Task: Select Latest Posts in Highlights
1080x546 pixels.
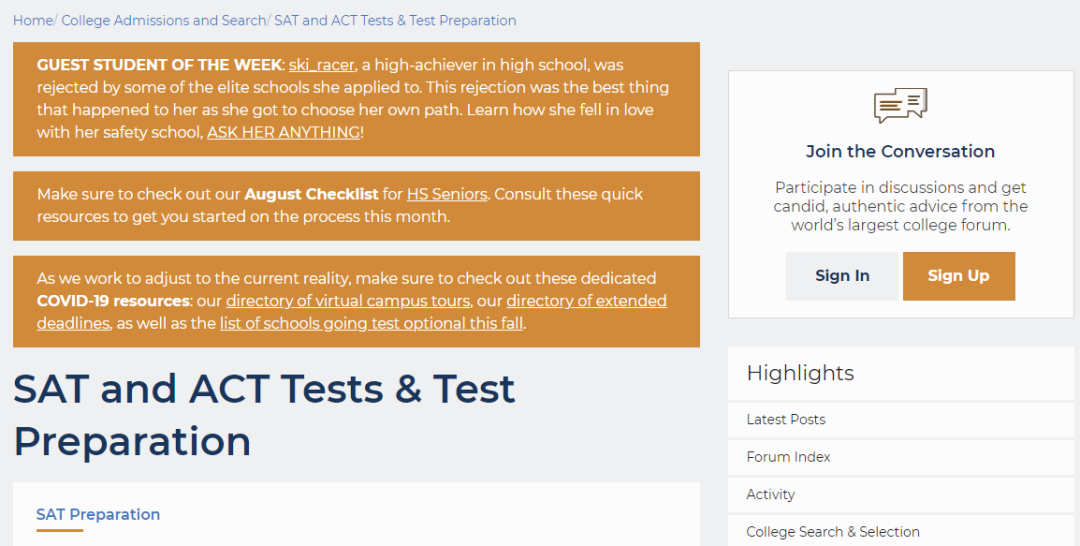Action: click(x=786, y=419)
